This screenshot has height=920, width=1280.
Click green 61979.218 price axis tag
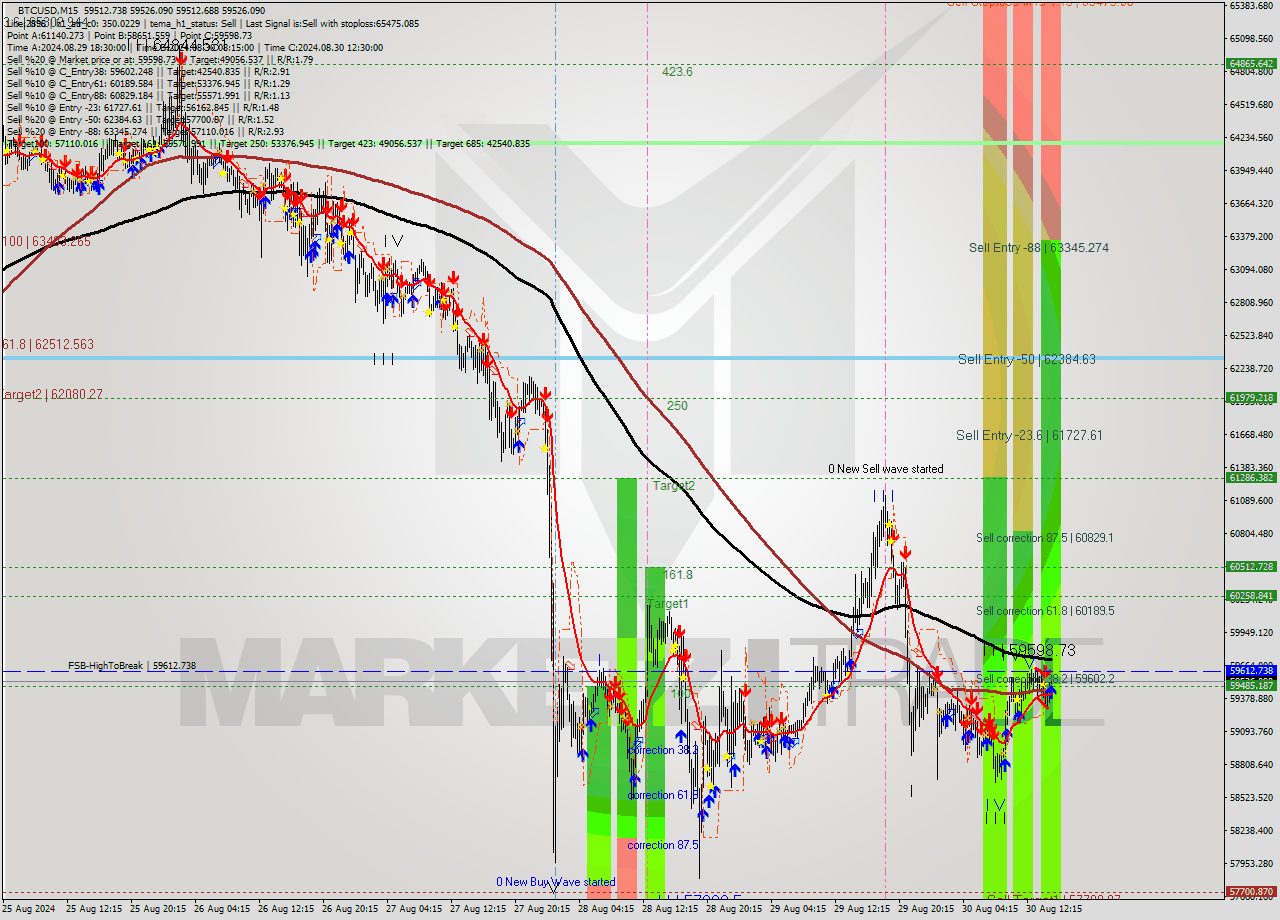pyautogui.click(x=1251, y=397)
